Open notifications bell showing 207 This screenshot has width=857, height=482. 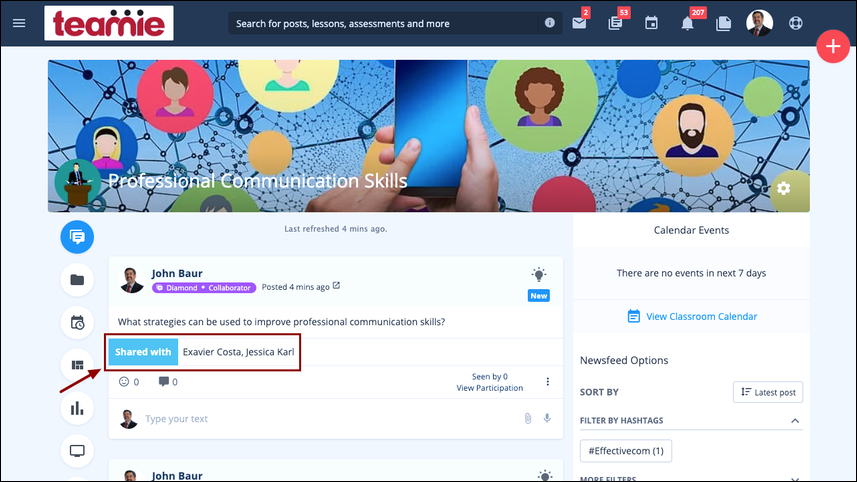(687, 23)
